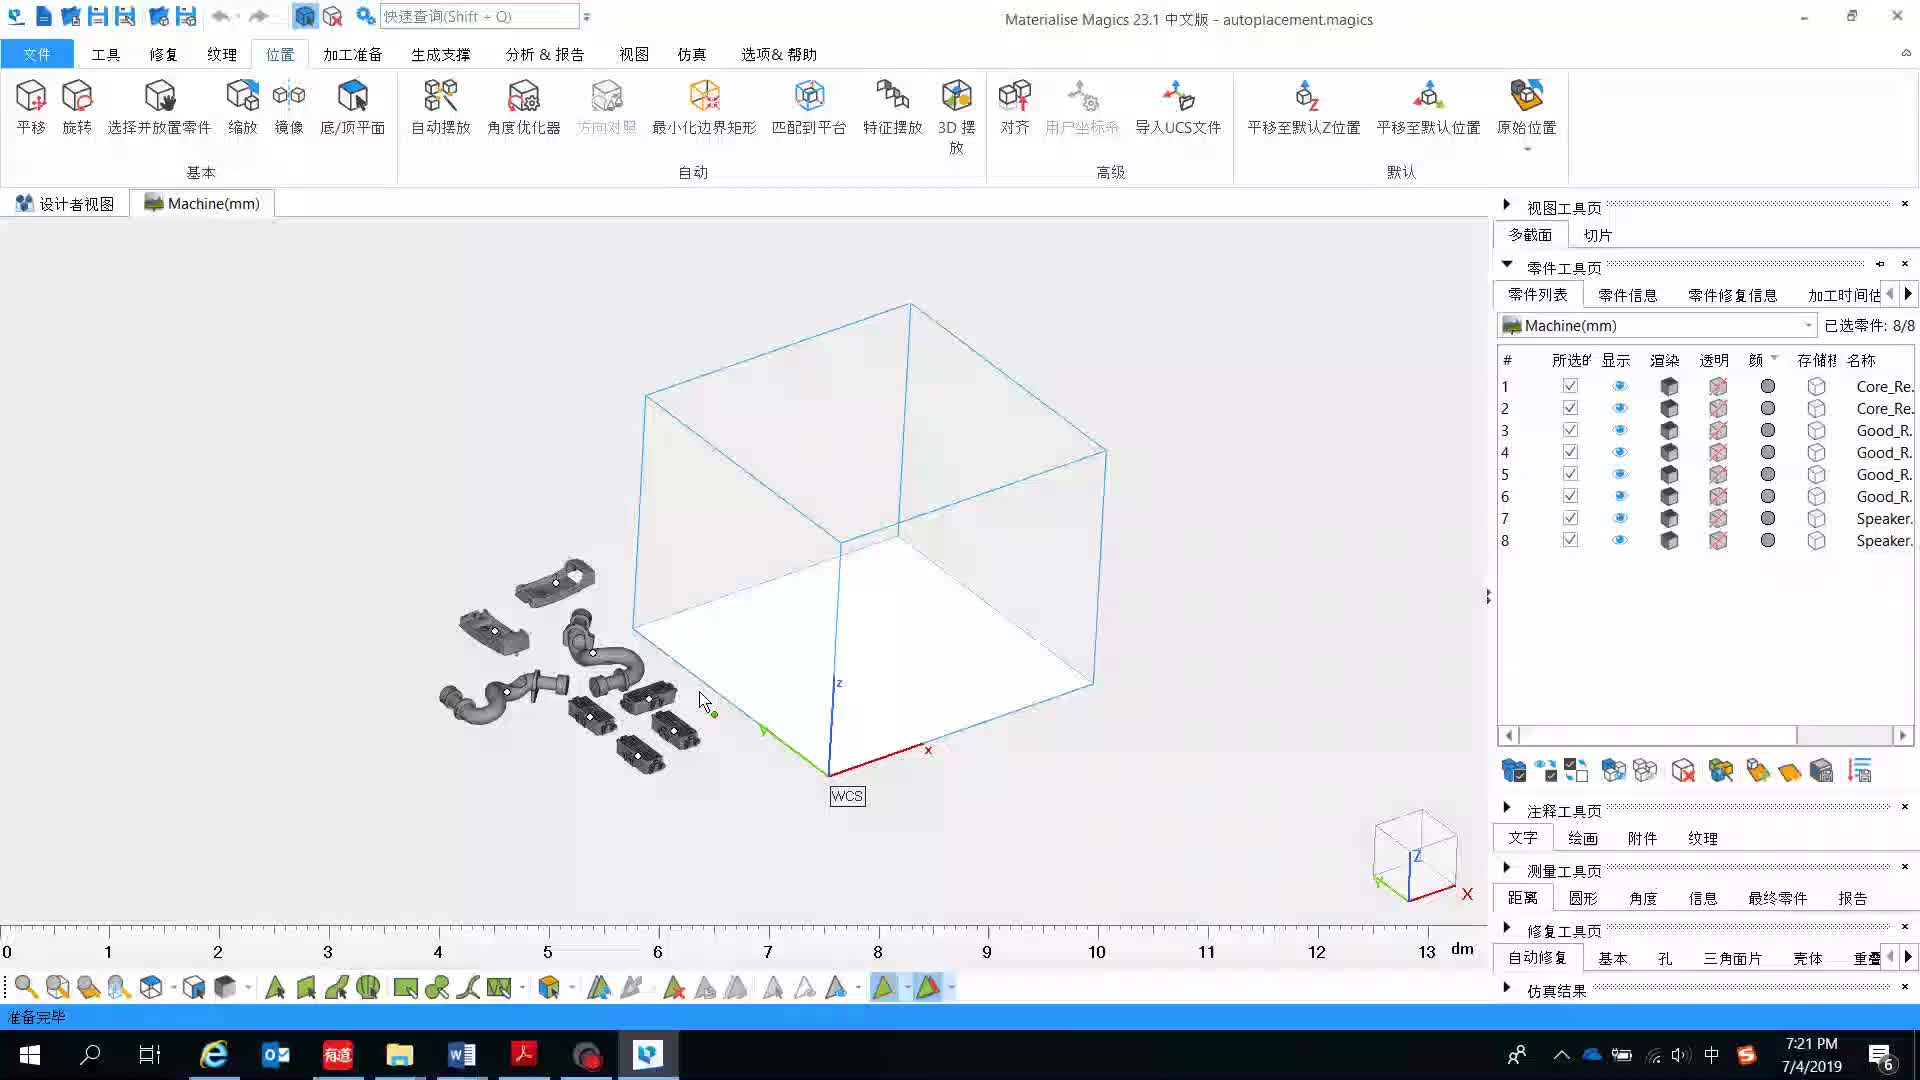The height and width of the screenshot is (1080, 1920).
Task: Open Word from the Windows taskbar
Action: point(461,1055)
